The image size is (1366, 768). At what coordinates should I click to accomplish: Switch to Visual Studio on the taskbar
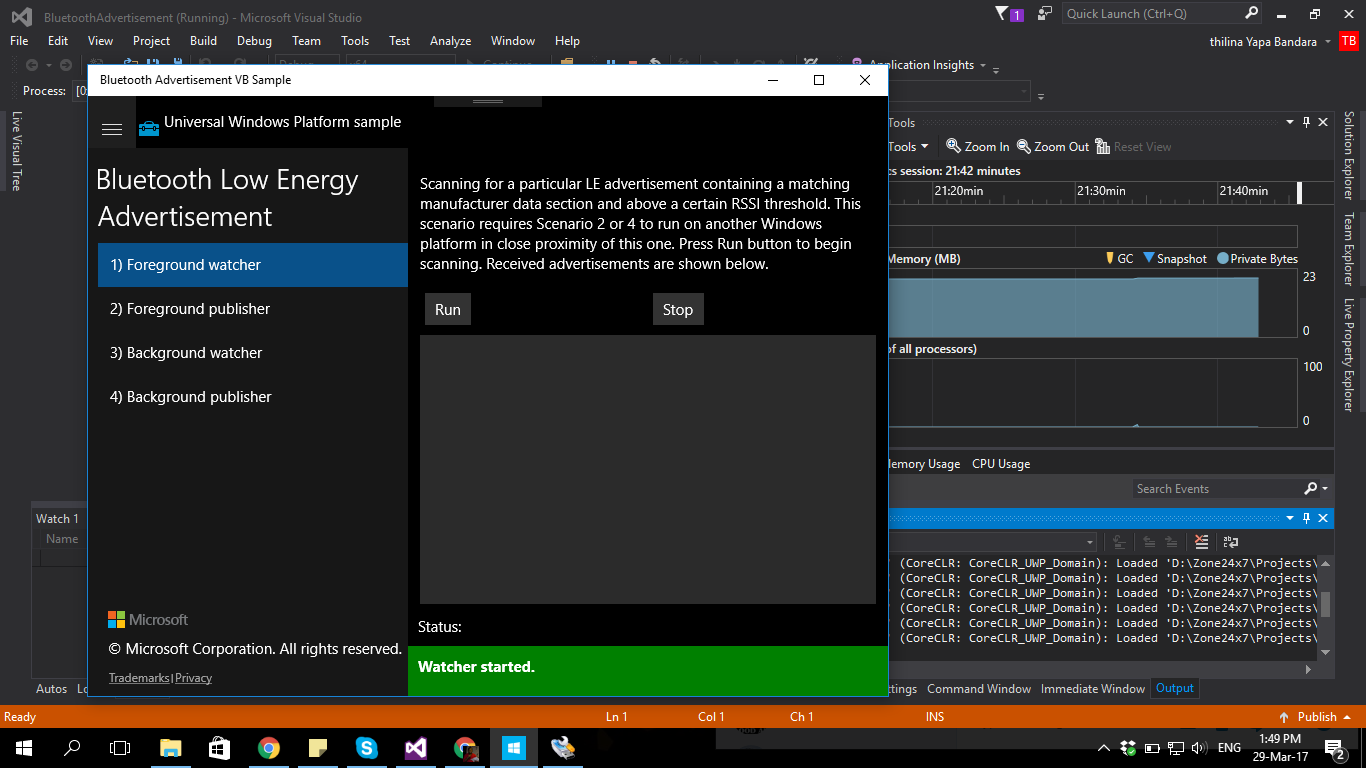[416, 747]
